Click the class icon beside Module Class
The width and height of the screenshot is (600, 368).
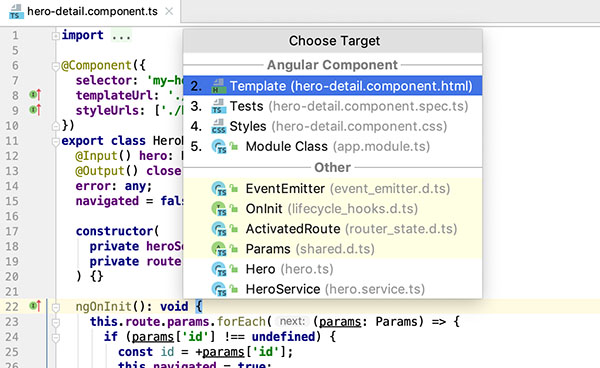[219, 147]
